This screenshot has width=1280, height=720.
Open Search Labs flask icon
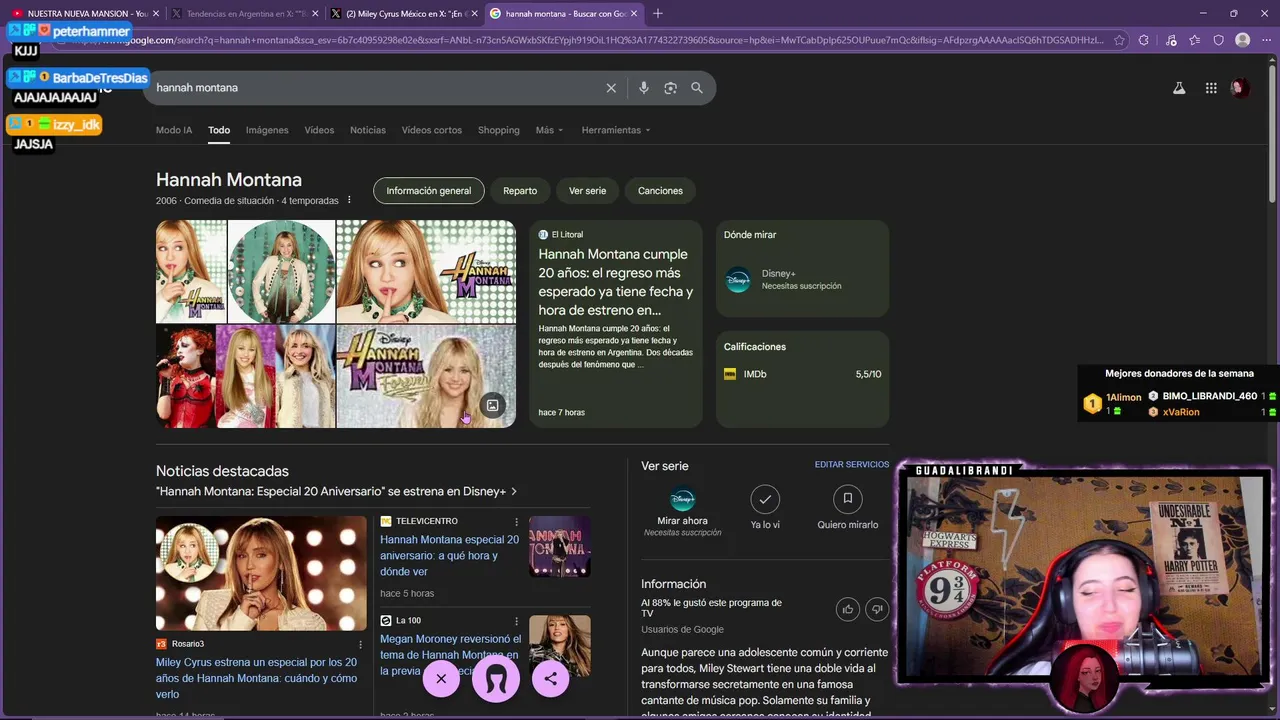point(1179,88)
